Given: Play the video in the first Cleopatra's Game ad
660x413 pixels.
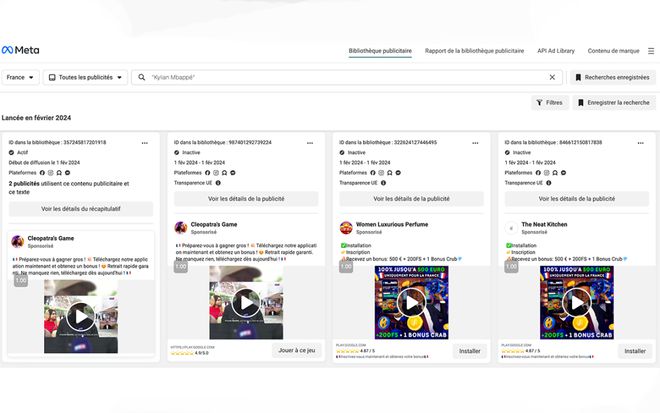Looking at the screenshot, I should (x=81, y=317).
